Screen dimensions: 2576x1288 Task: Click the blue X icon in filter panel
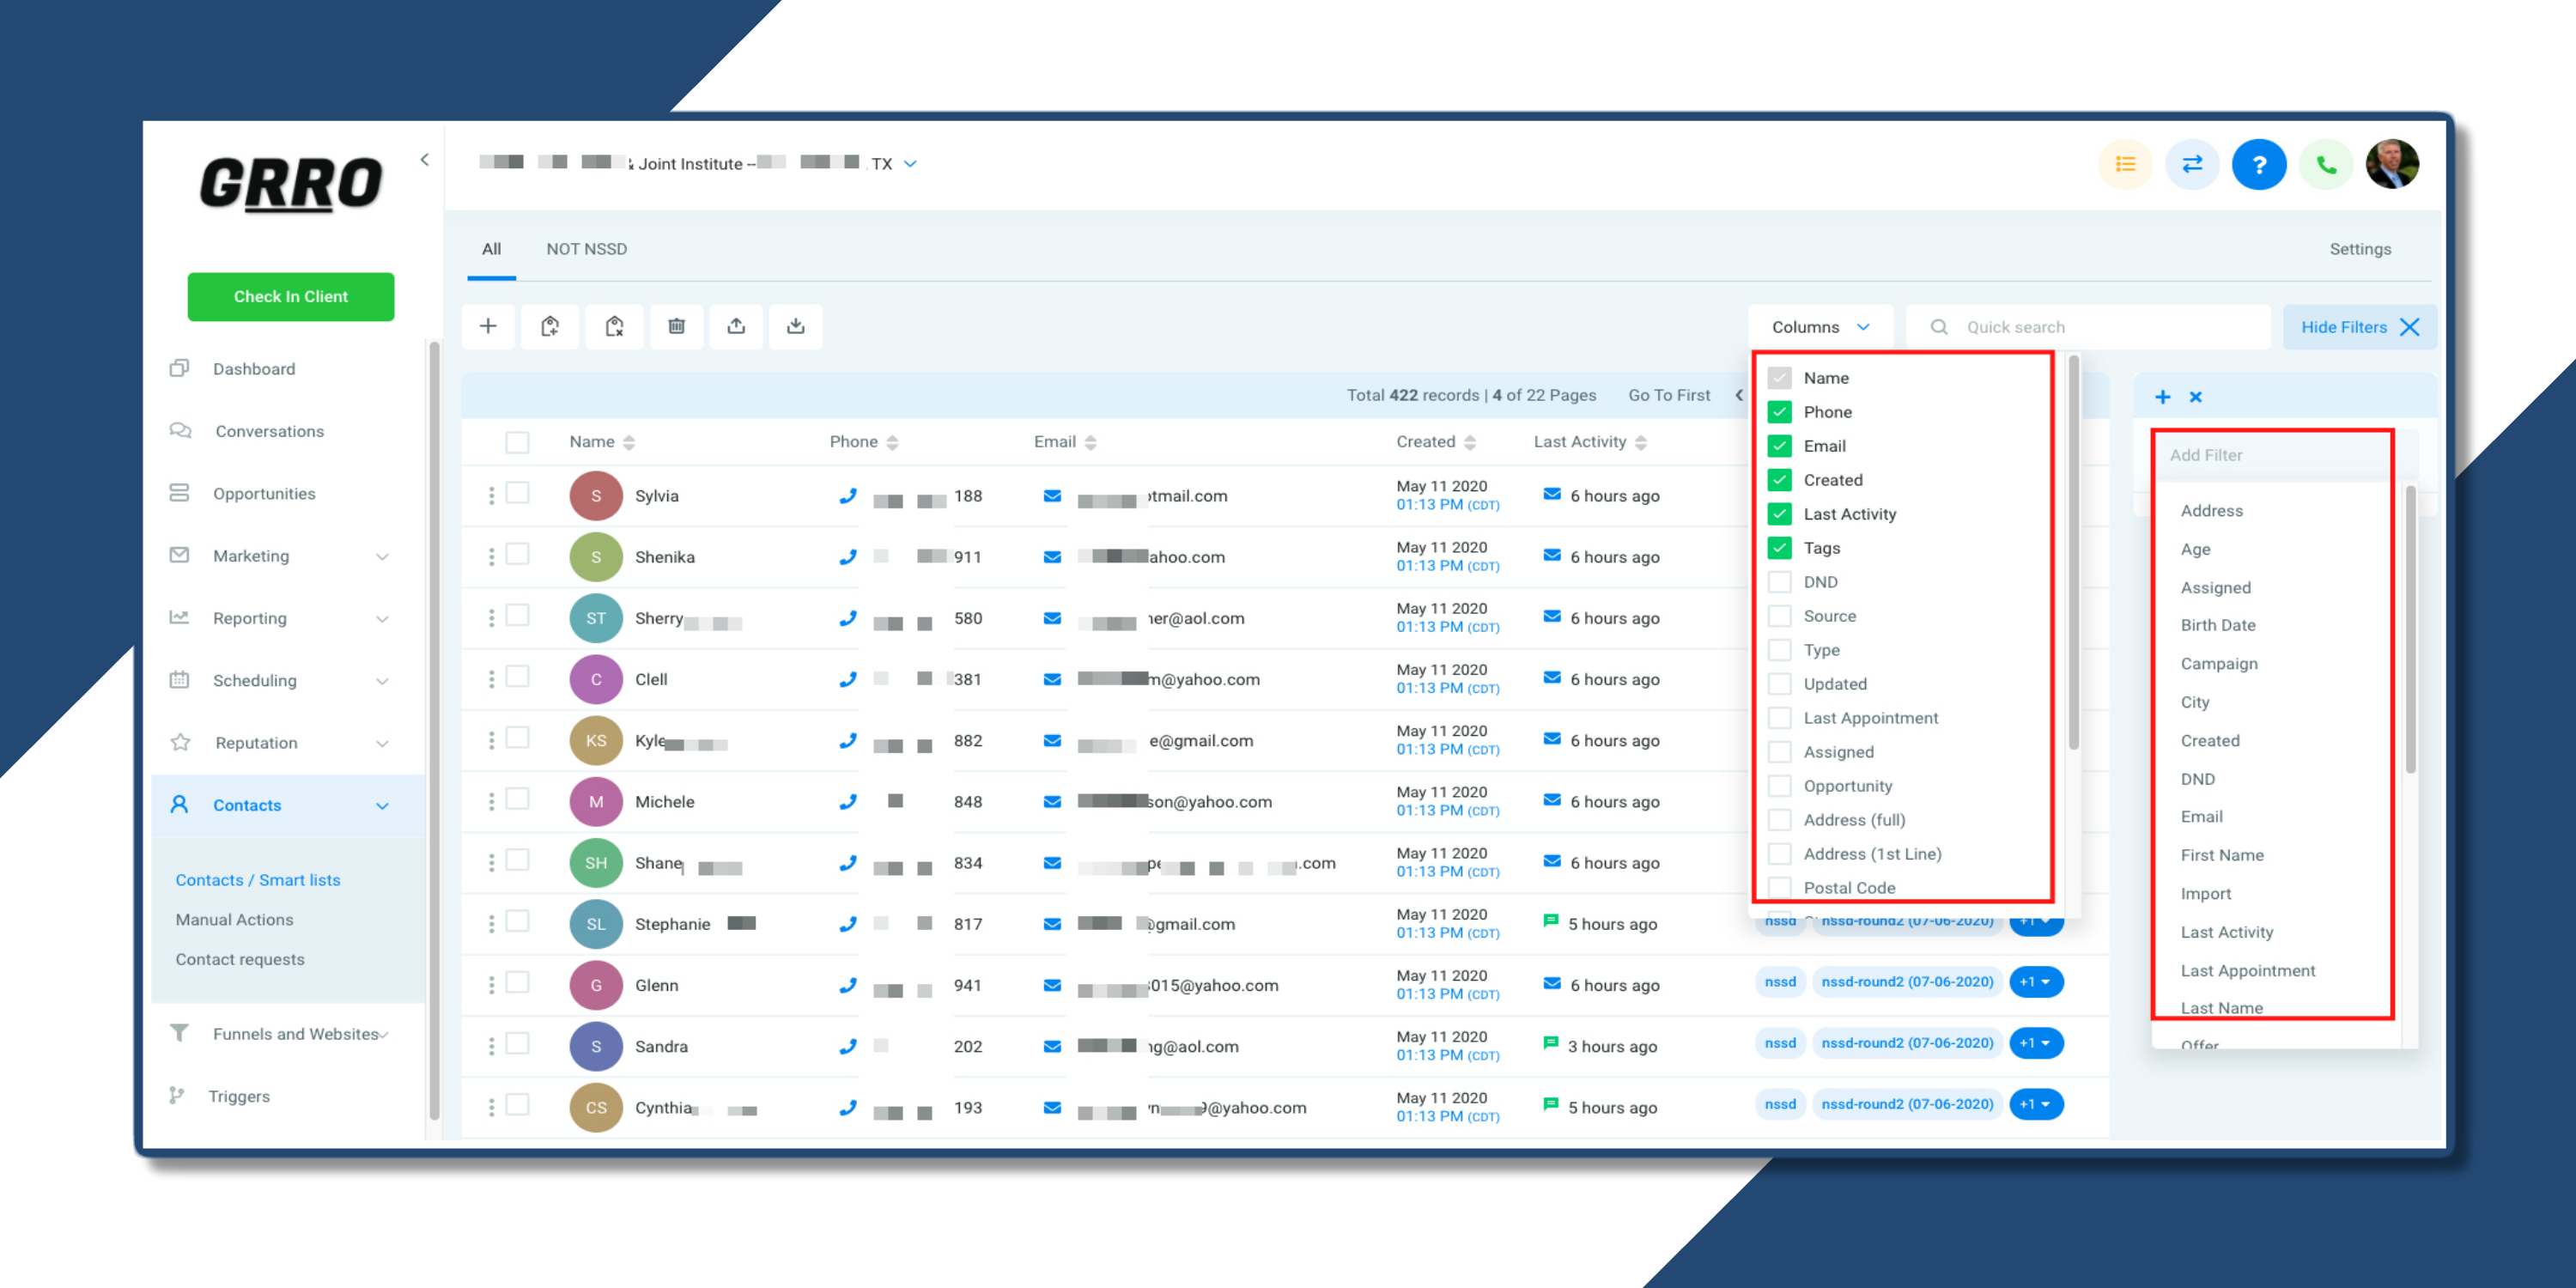2196,397
